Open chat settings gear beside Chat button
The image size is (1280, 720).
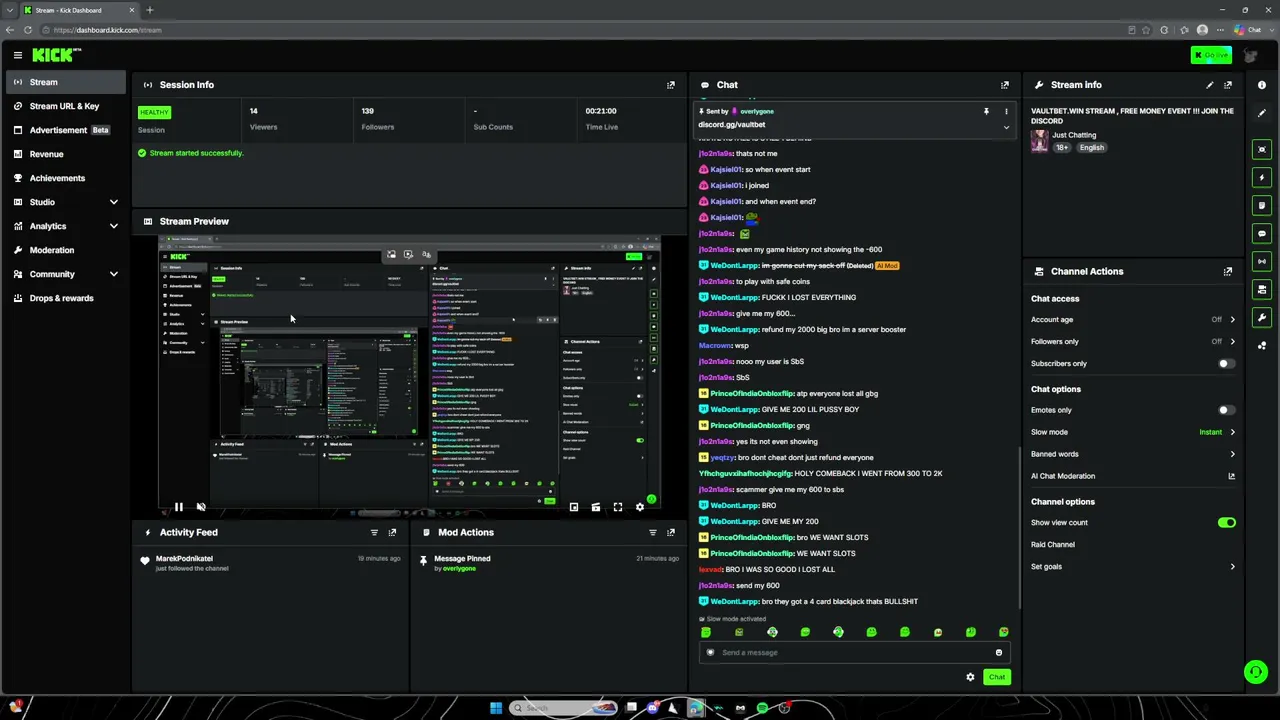tap(970, 677)
